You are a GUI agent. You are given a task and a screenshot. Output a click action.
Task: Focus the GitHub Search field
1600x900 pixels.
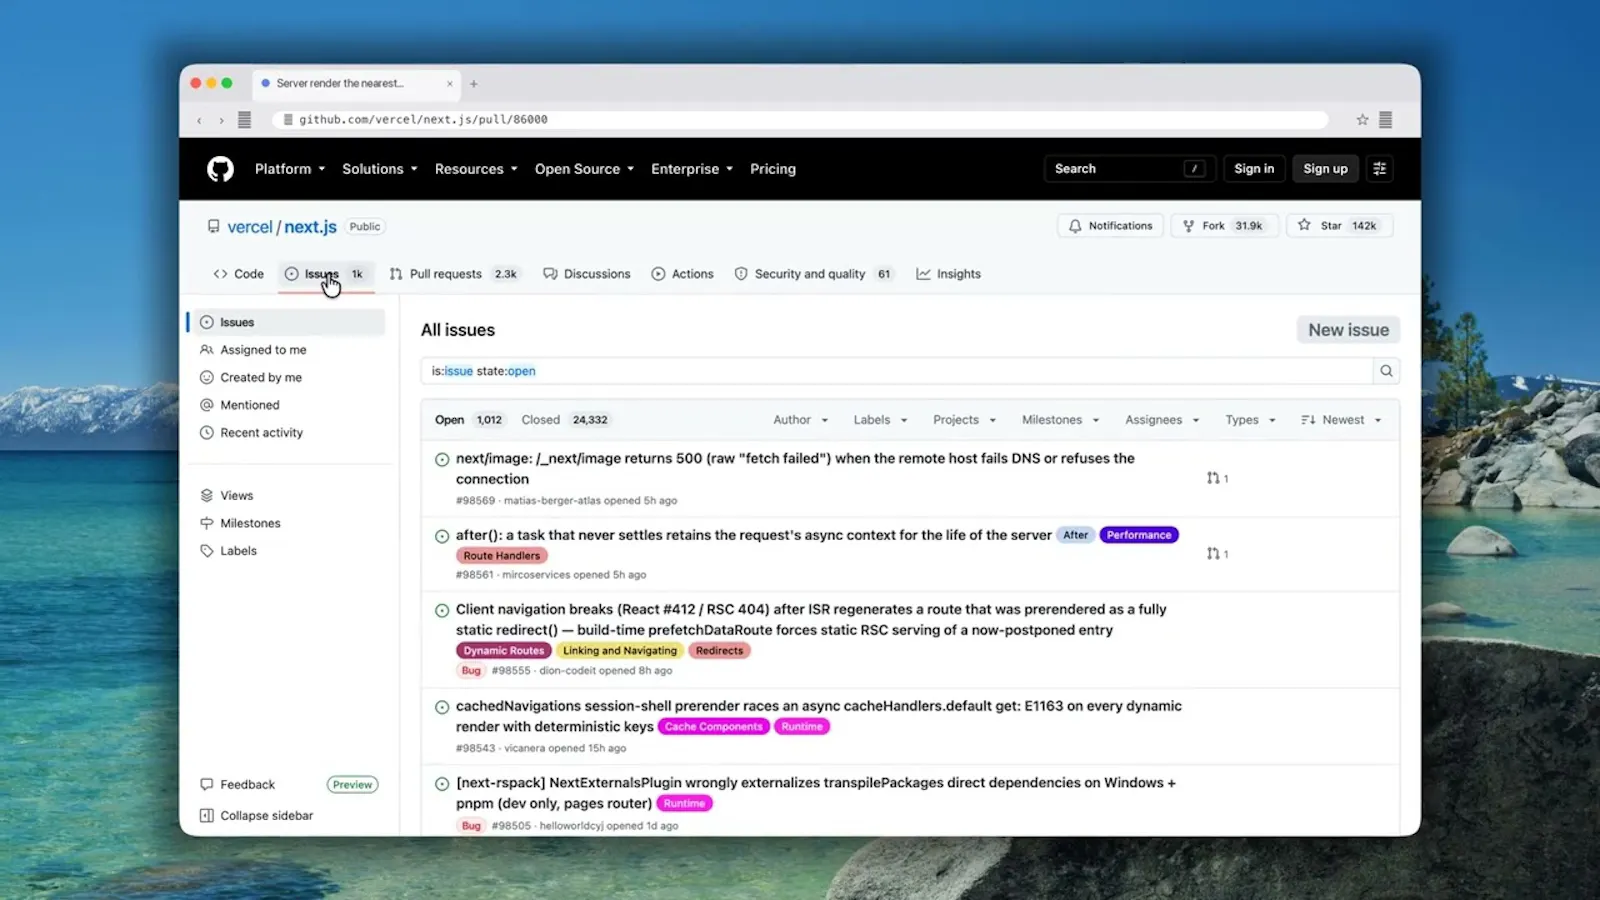pos(1129,169)
